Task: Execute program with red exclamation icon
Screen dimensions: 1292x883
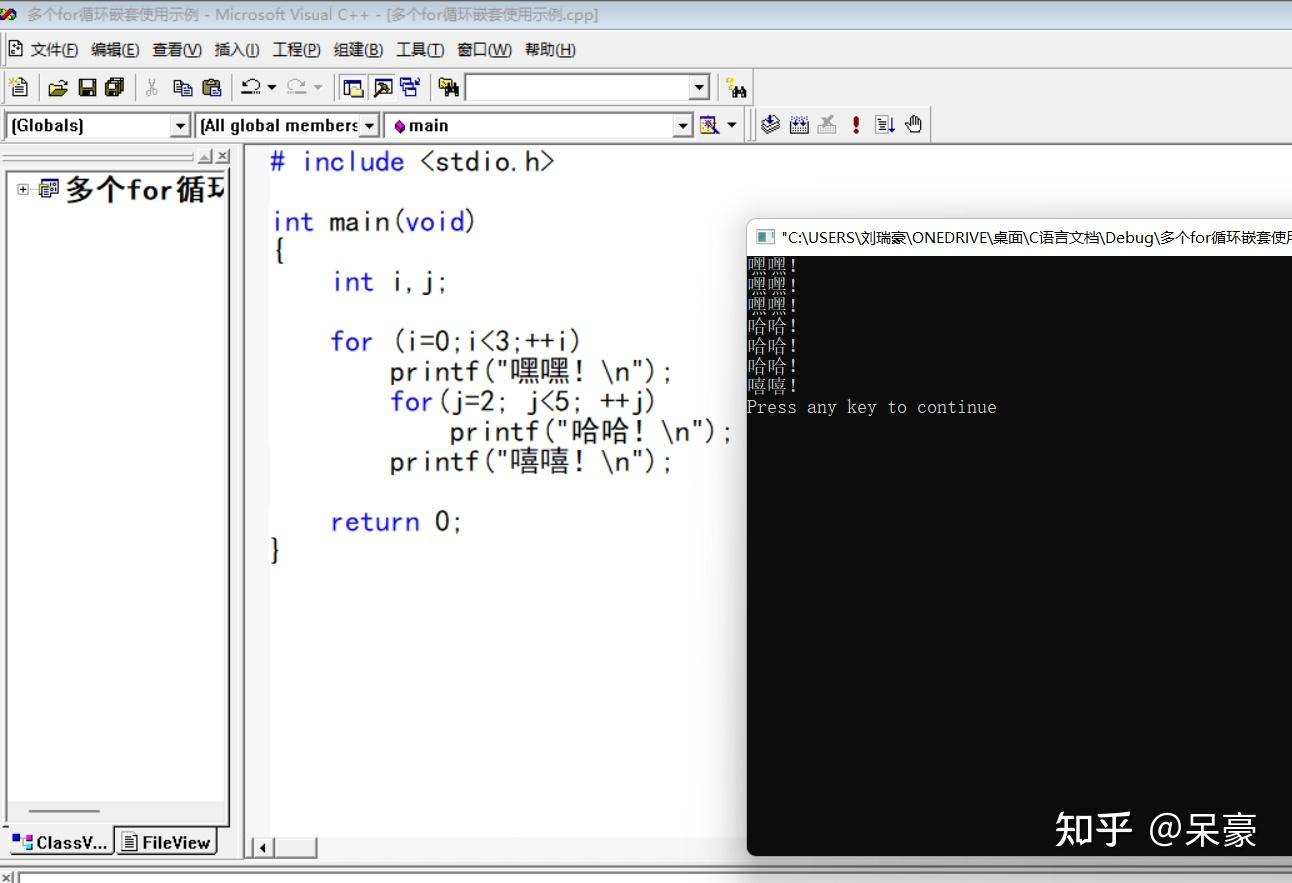Action: click(856, 125)
